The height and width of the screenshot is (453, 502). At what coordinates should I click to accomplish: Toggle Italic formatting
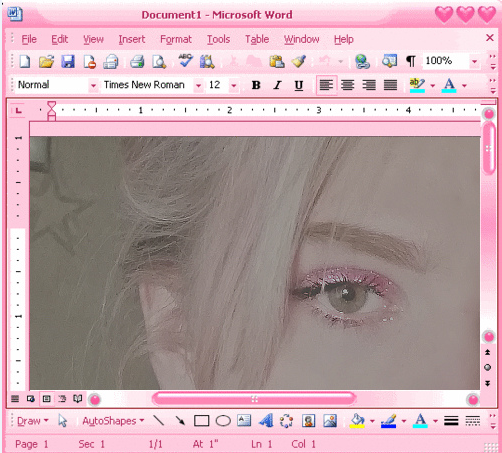tap(277, 85)
